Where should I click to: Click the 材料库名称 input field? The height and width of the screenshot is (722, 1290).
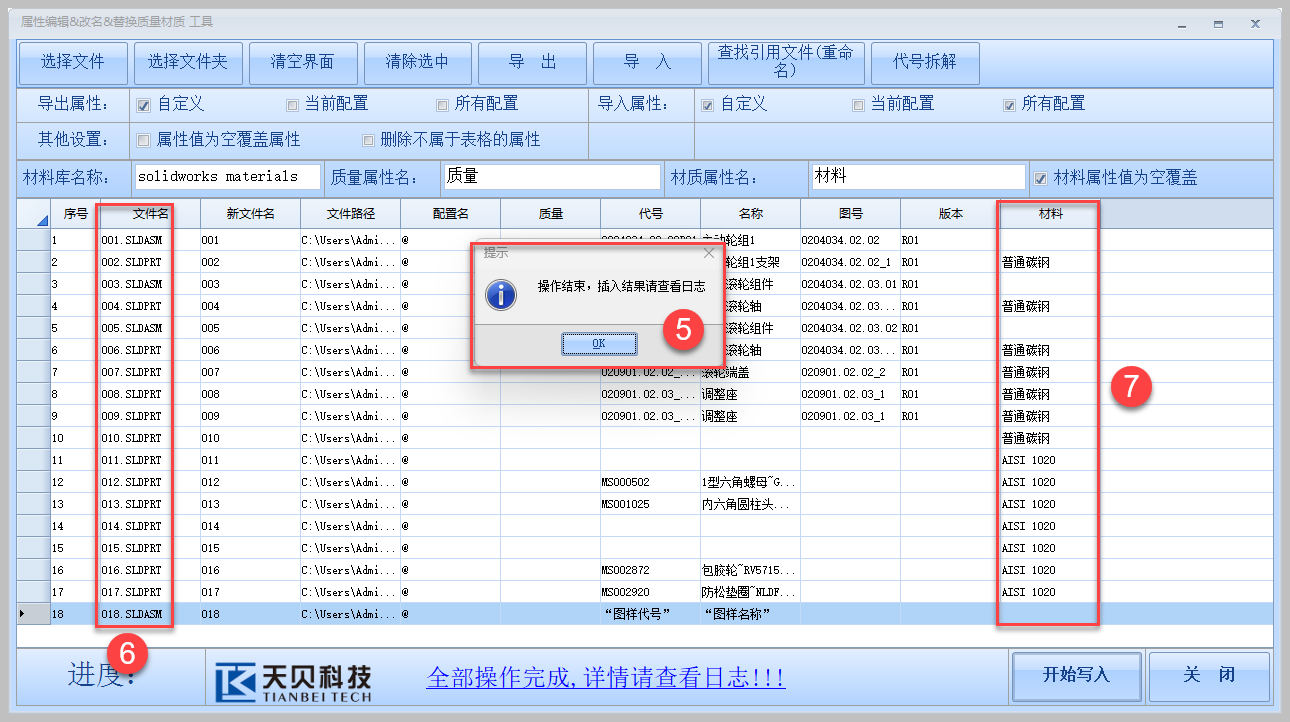[x=227, y=177]
